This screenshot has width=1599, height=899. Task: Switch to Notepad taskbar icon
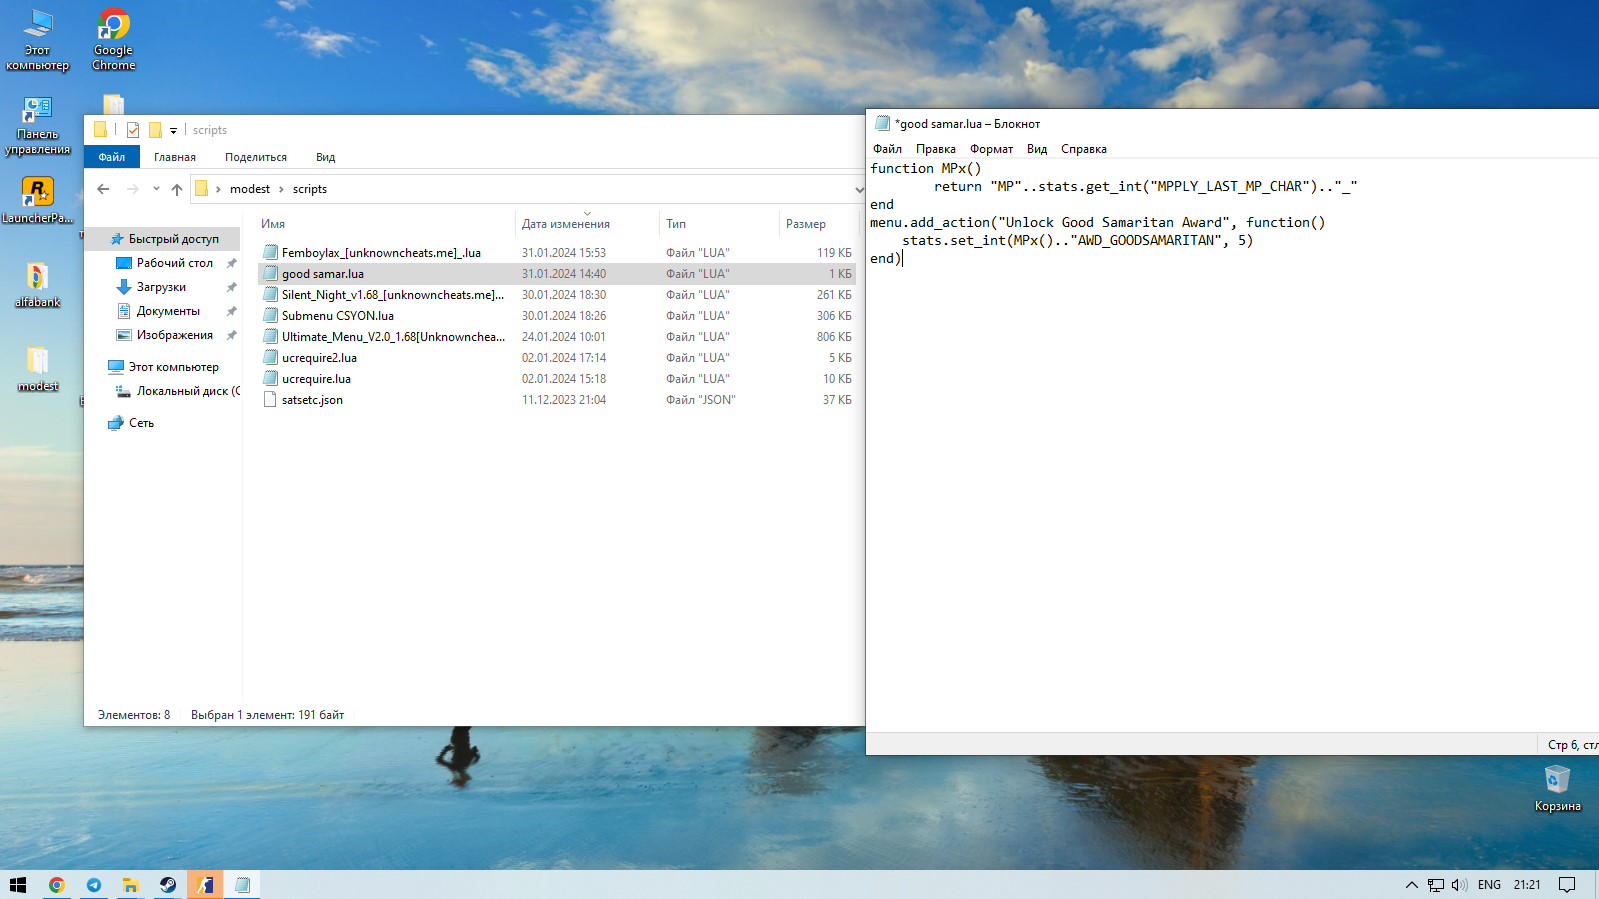[242, 885]
